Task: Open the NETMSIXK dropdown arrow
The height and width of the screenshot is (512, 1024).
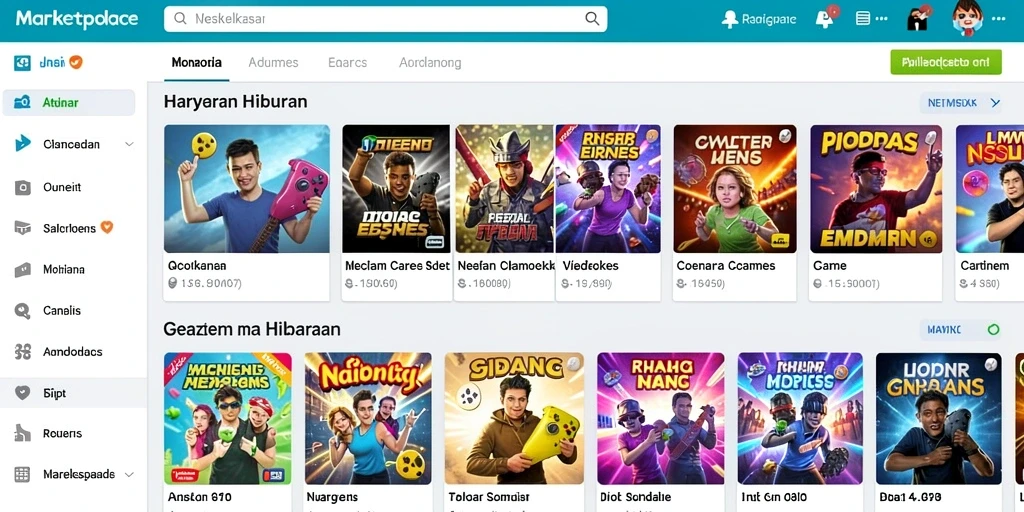Action: [x=995, y=103]
